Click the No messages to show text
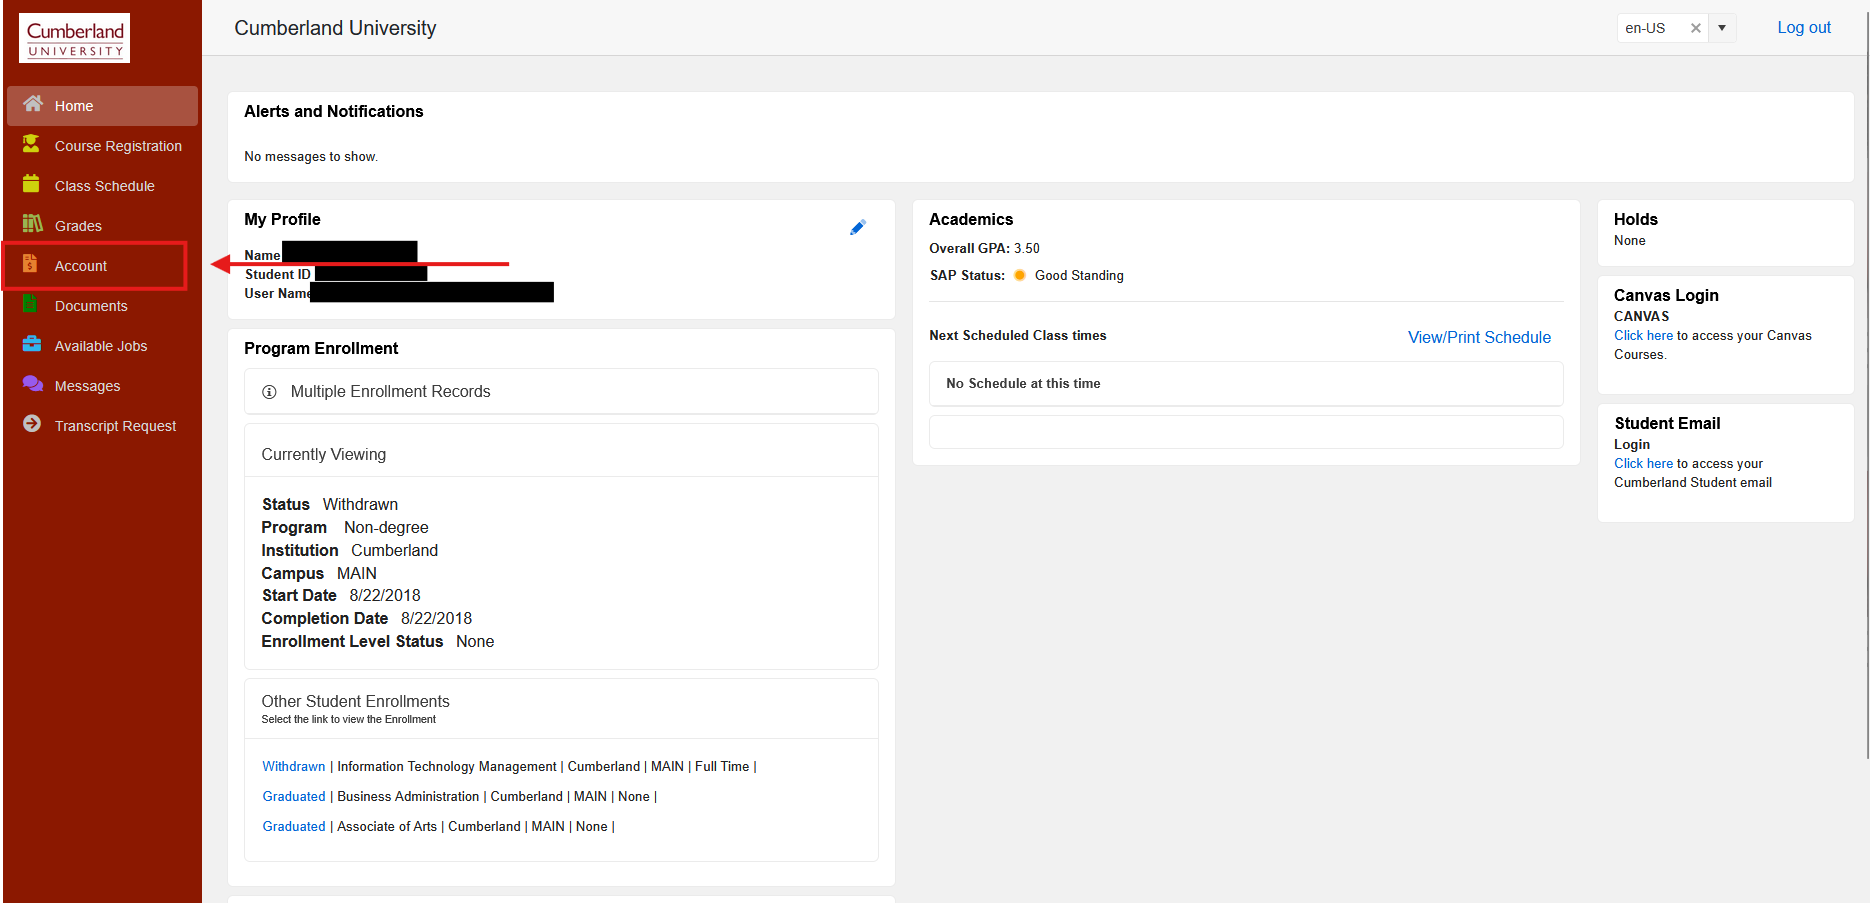The width and height of the screenshot is (1870, 903). [311, 157]
